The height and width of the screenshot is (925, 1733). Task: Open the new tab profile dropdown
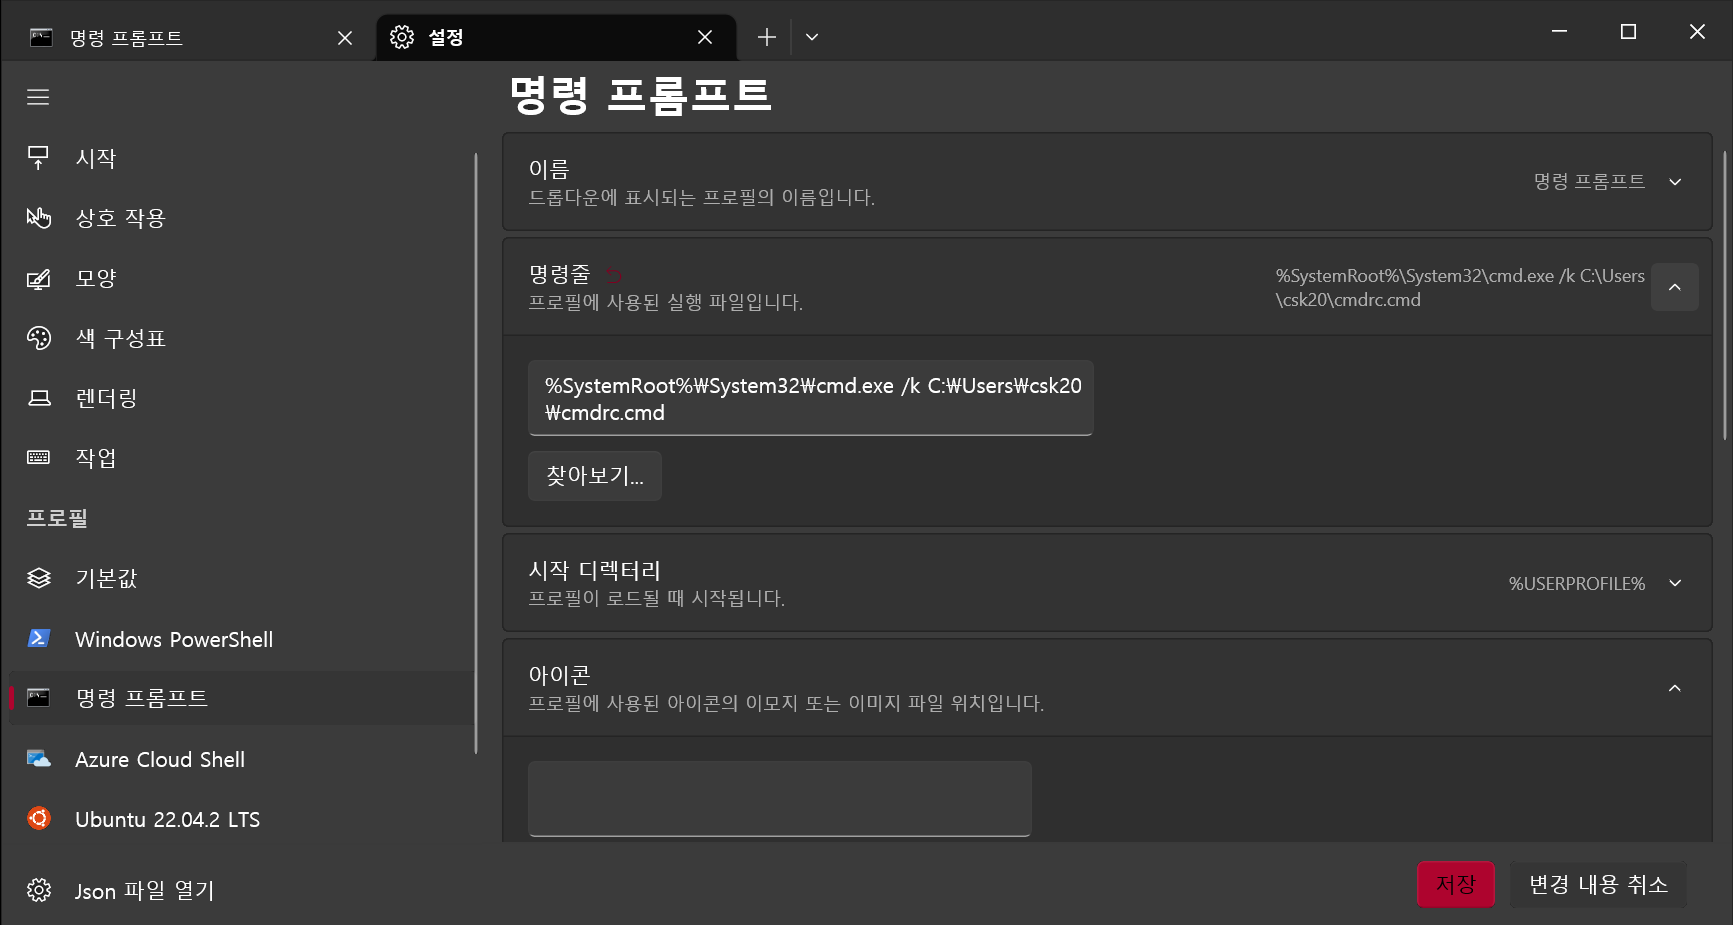(x=812, y=37)
